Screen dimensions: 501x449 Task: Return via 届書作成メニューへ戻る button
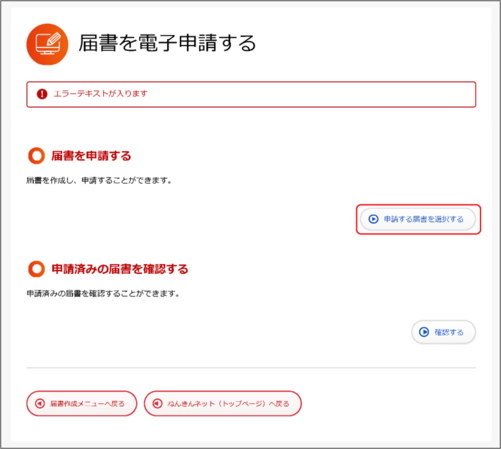point(82,403)
